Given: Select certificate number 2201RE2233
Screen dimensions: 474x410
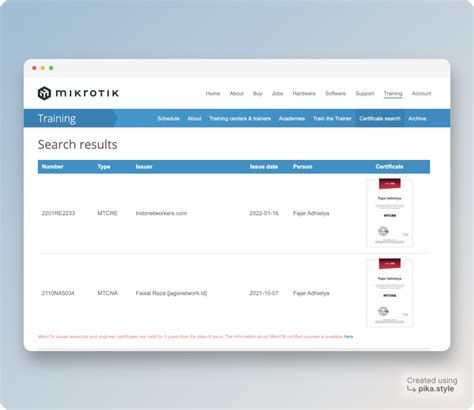Looking at the screenshot, I should coord(58,213).
